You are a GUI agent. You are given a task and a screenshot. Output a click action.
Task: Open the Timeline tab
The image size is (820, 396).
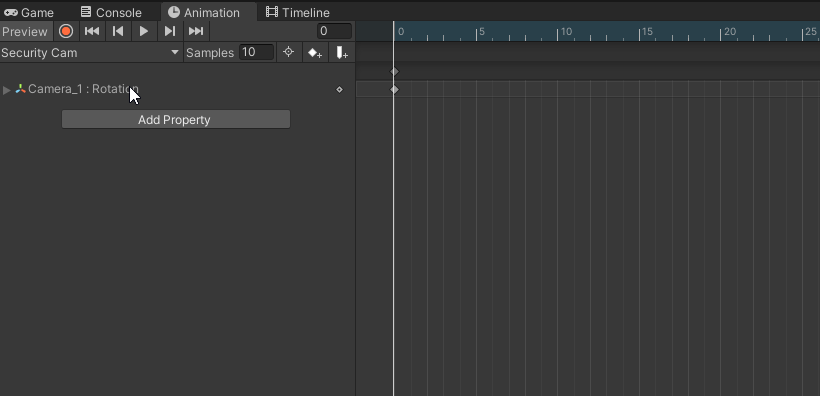[x=298, y=12]
